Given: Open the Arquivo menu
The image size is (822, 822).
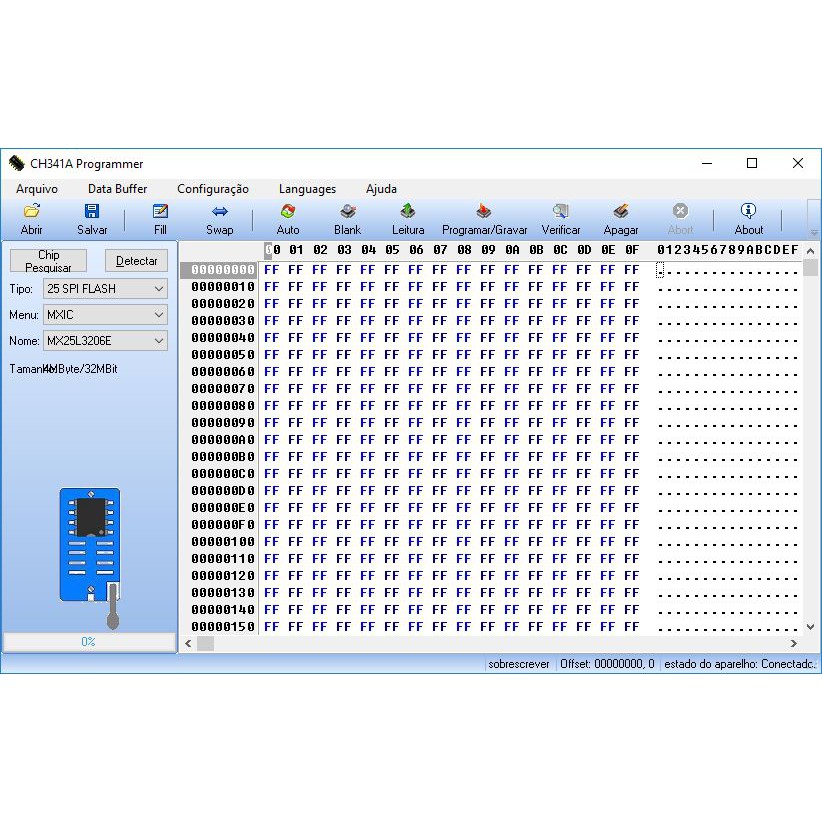Looking at the screenshot, I should tap(37, 189).
